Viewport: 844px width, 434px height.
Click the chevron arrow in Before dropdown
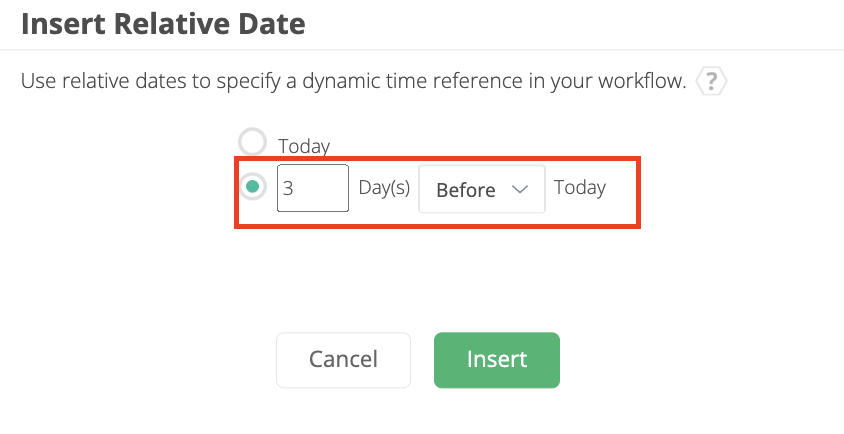point(520,190)
